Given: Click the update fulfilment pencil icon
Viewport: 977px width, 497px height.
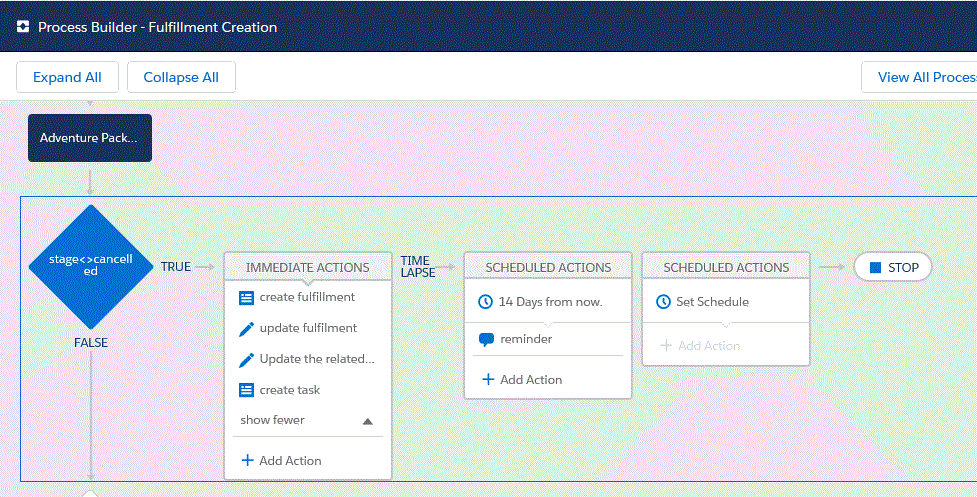Looking at the screenshot, I should click(x=247, y=328).
